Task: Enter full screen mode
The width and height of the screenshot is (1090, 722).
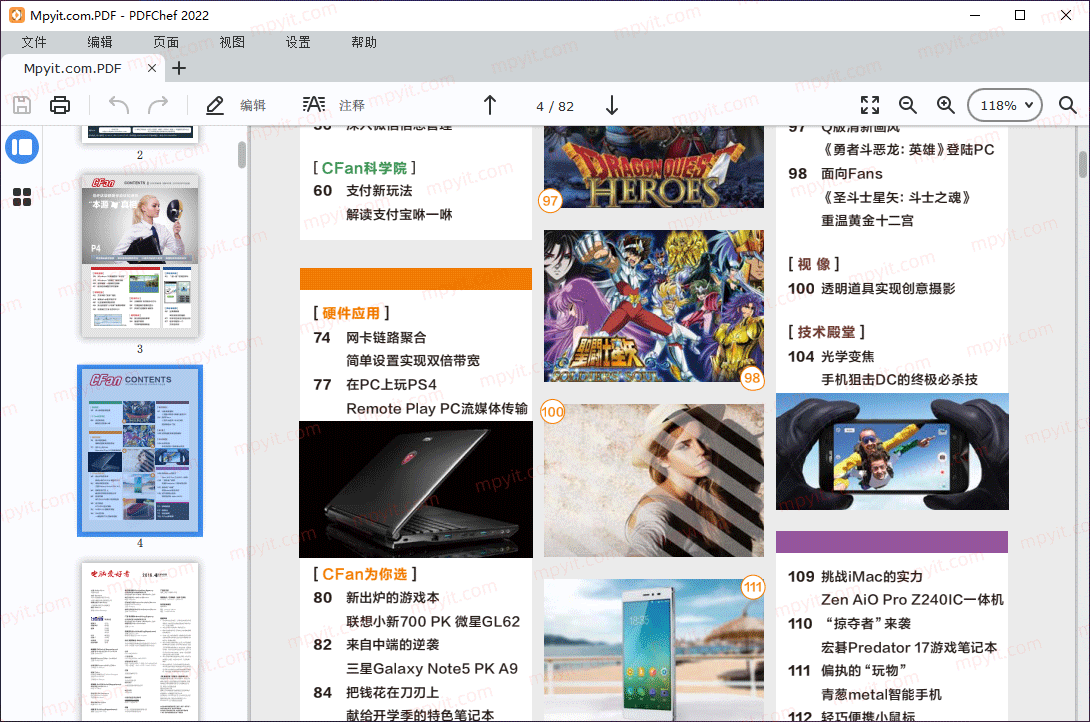Action: pos(870,105)
